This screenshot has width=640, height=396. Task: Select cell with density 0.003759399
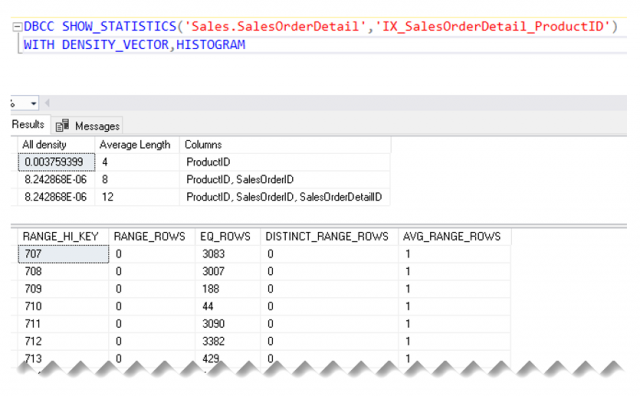tap(56, 162)
